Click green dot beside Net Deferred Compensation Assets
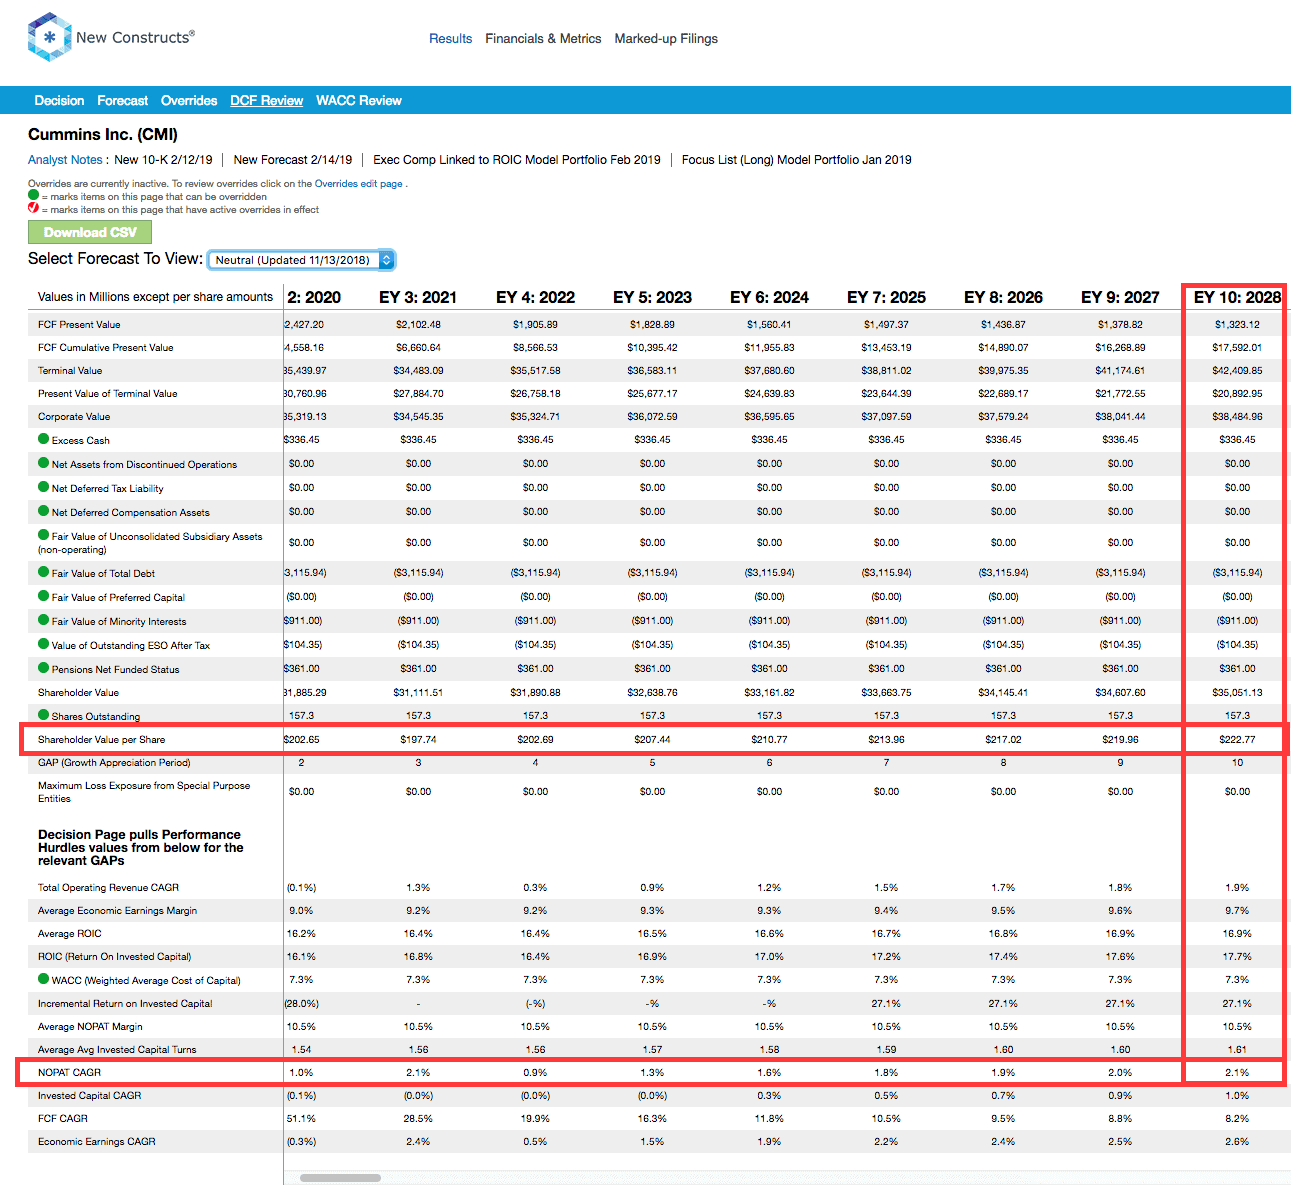This screenshot has height=1187, width=1291. [x=43, y=511]
